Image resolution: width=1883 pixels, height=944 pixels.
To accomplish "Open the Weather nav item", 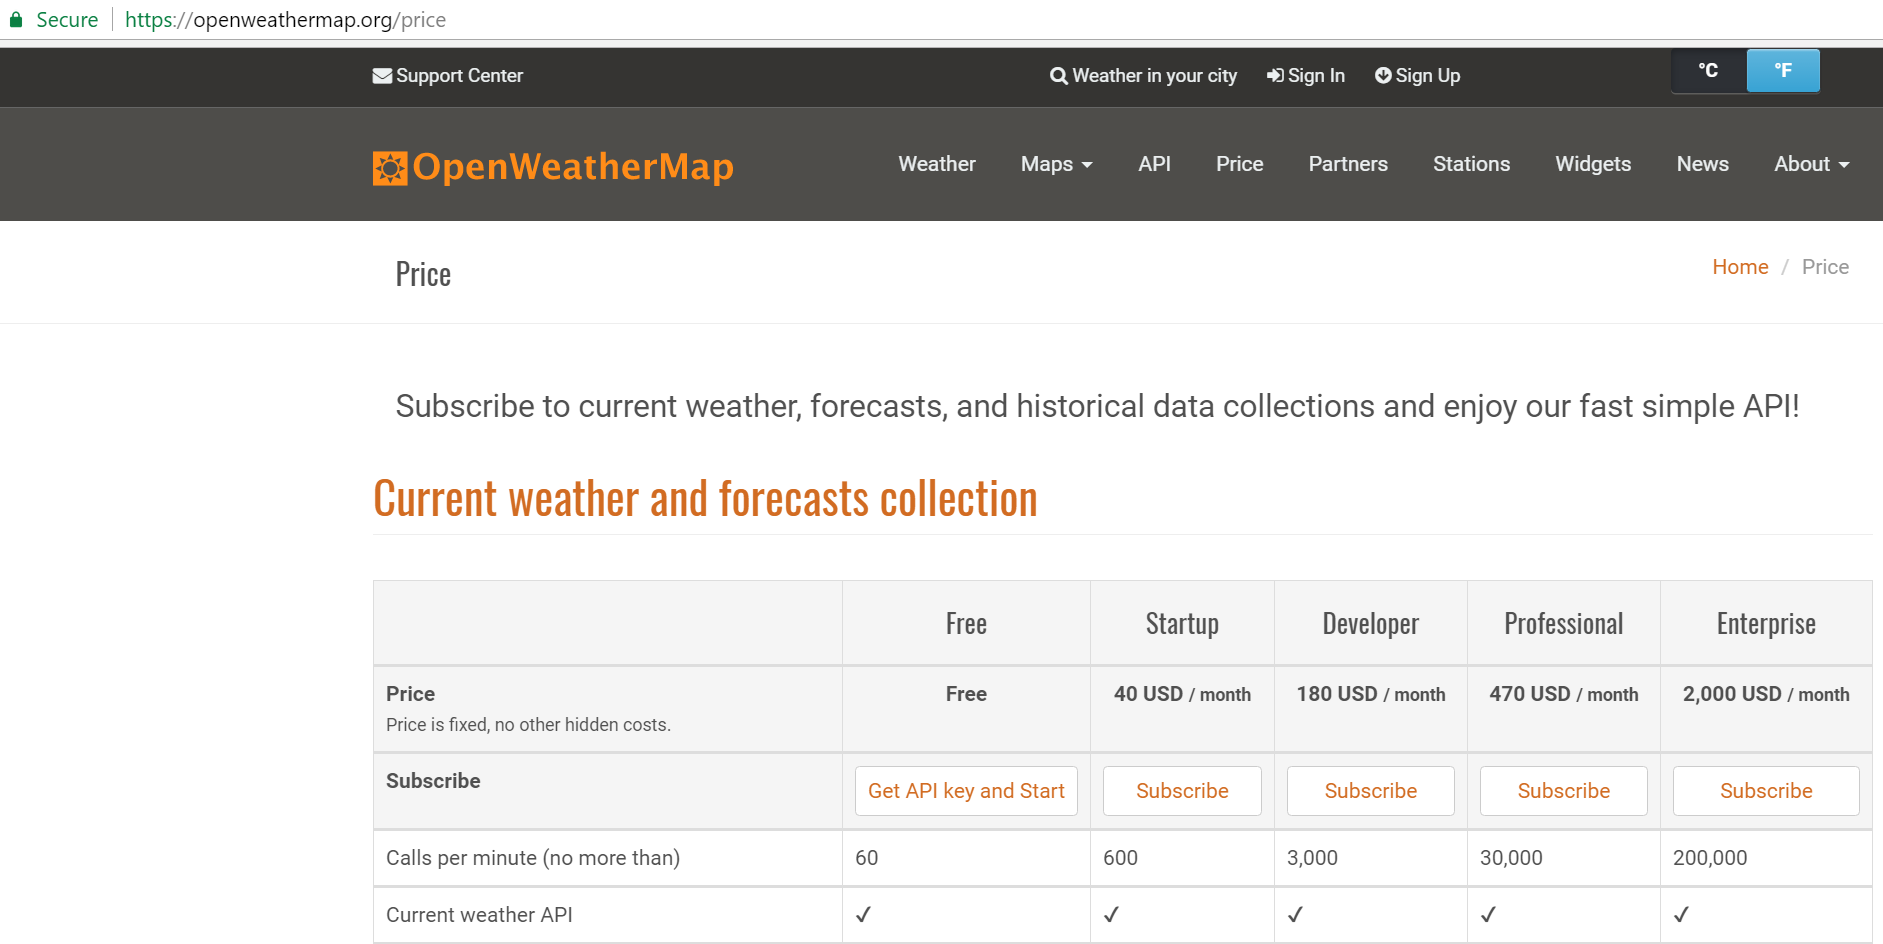I will (x=937, y=164).
